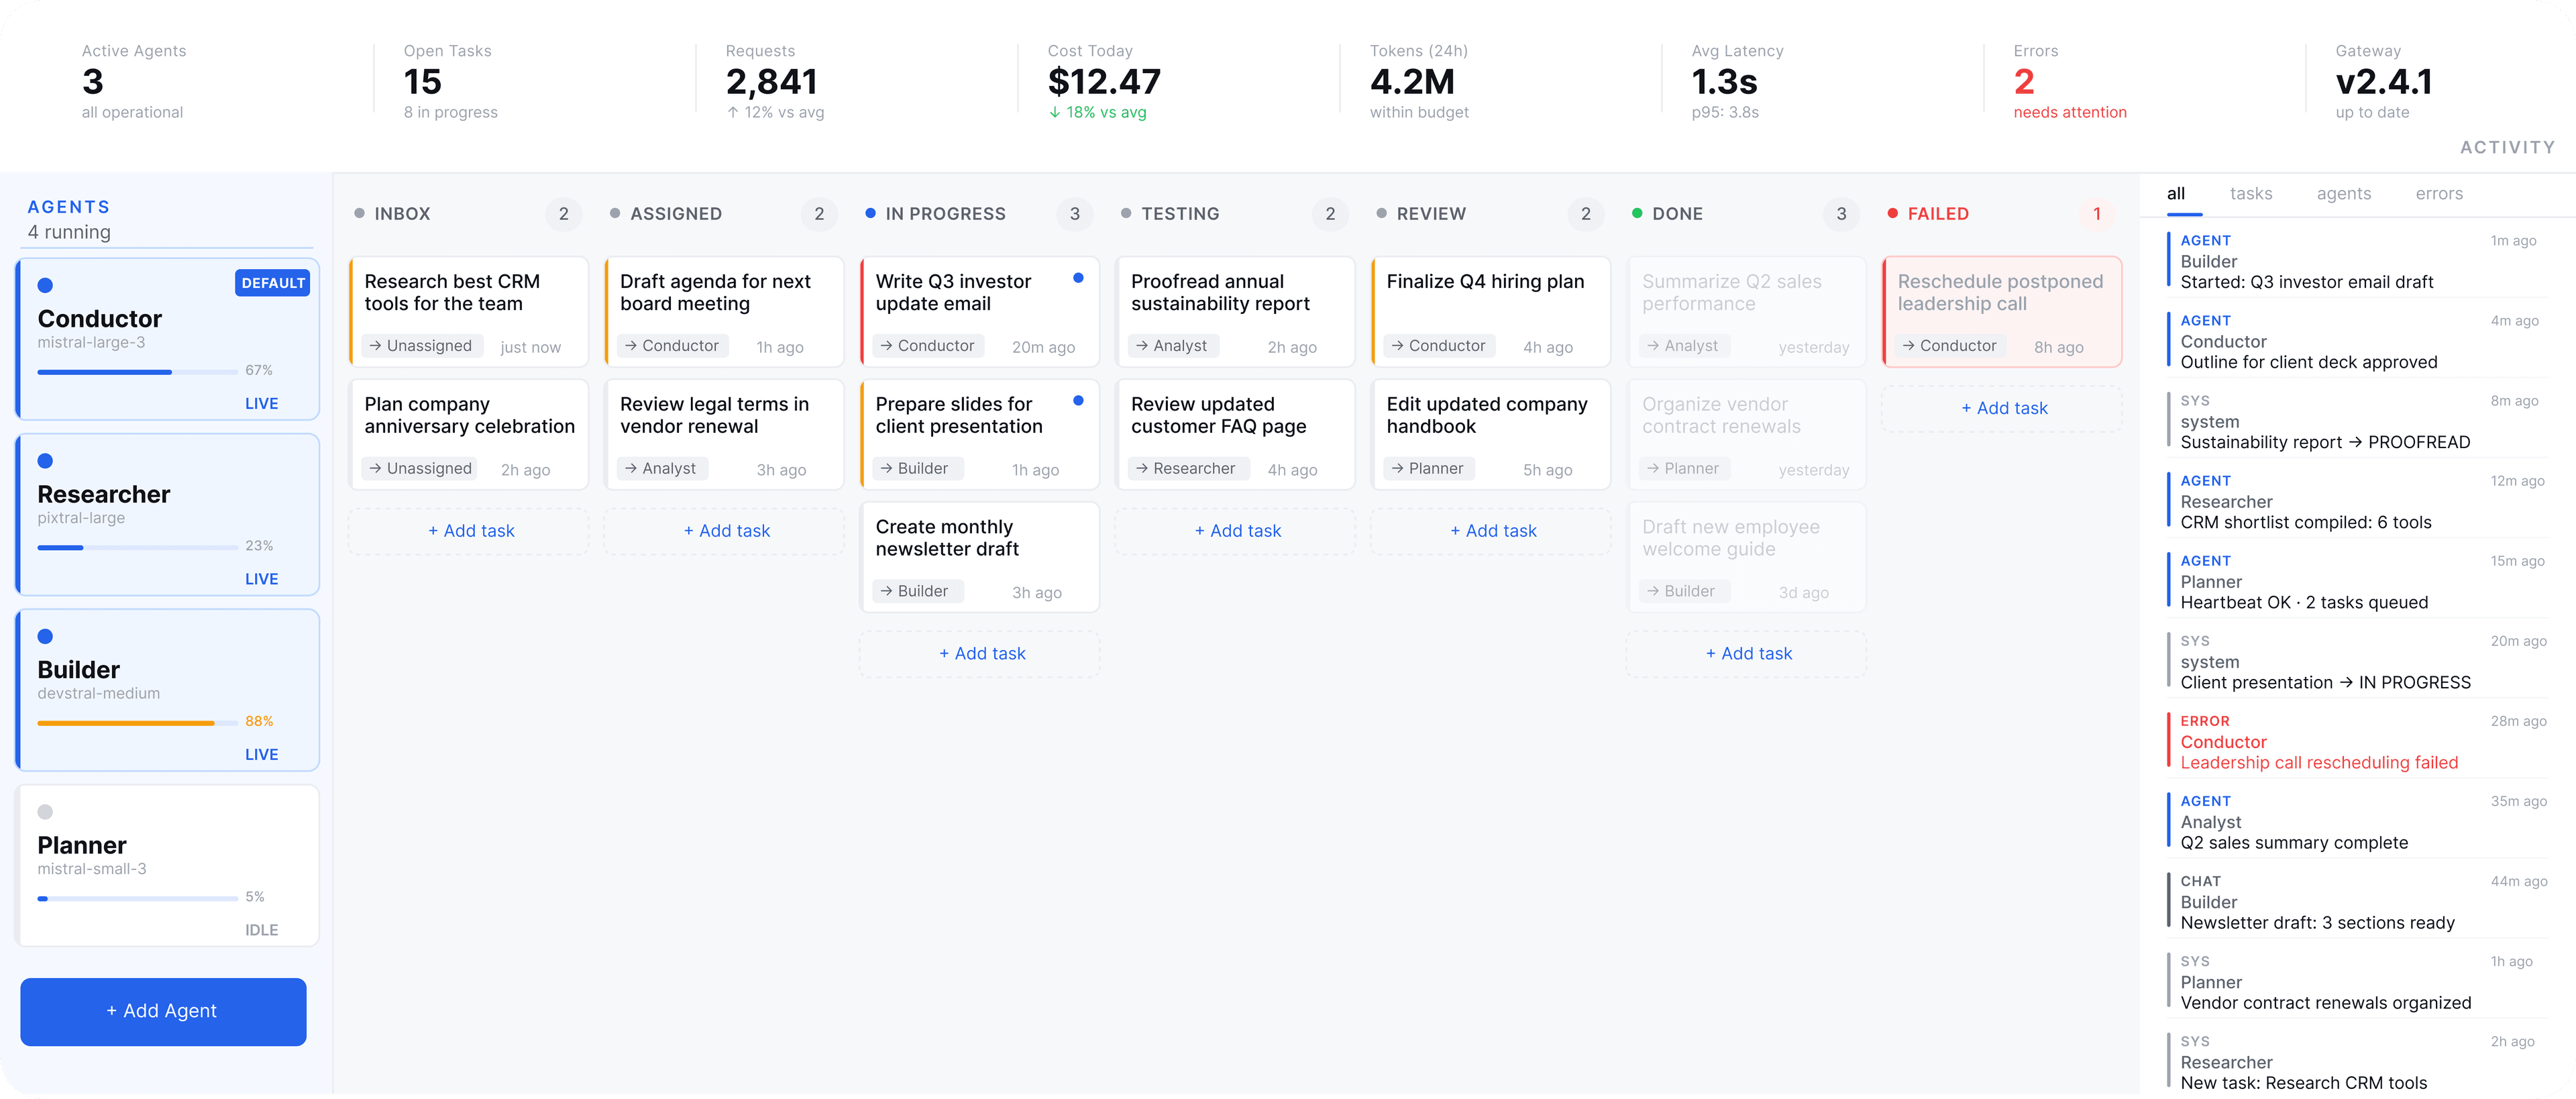Image resolution: width=2576 pixels, height=1099 pixels.
Task: Click the IDLE status on Planner agent
Action: (x=261, y=930)
